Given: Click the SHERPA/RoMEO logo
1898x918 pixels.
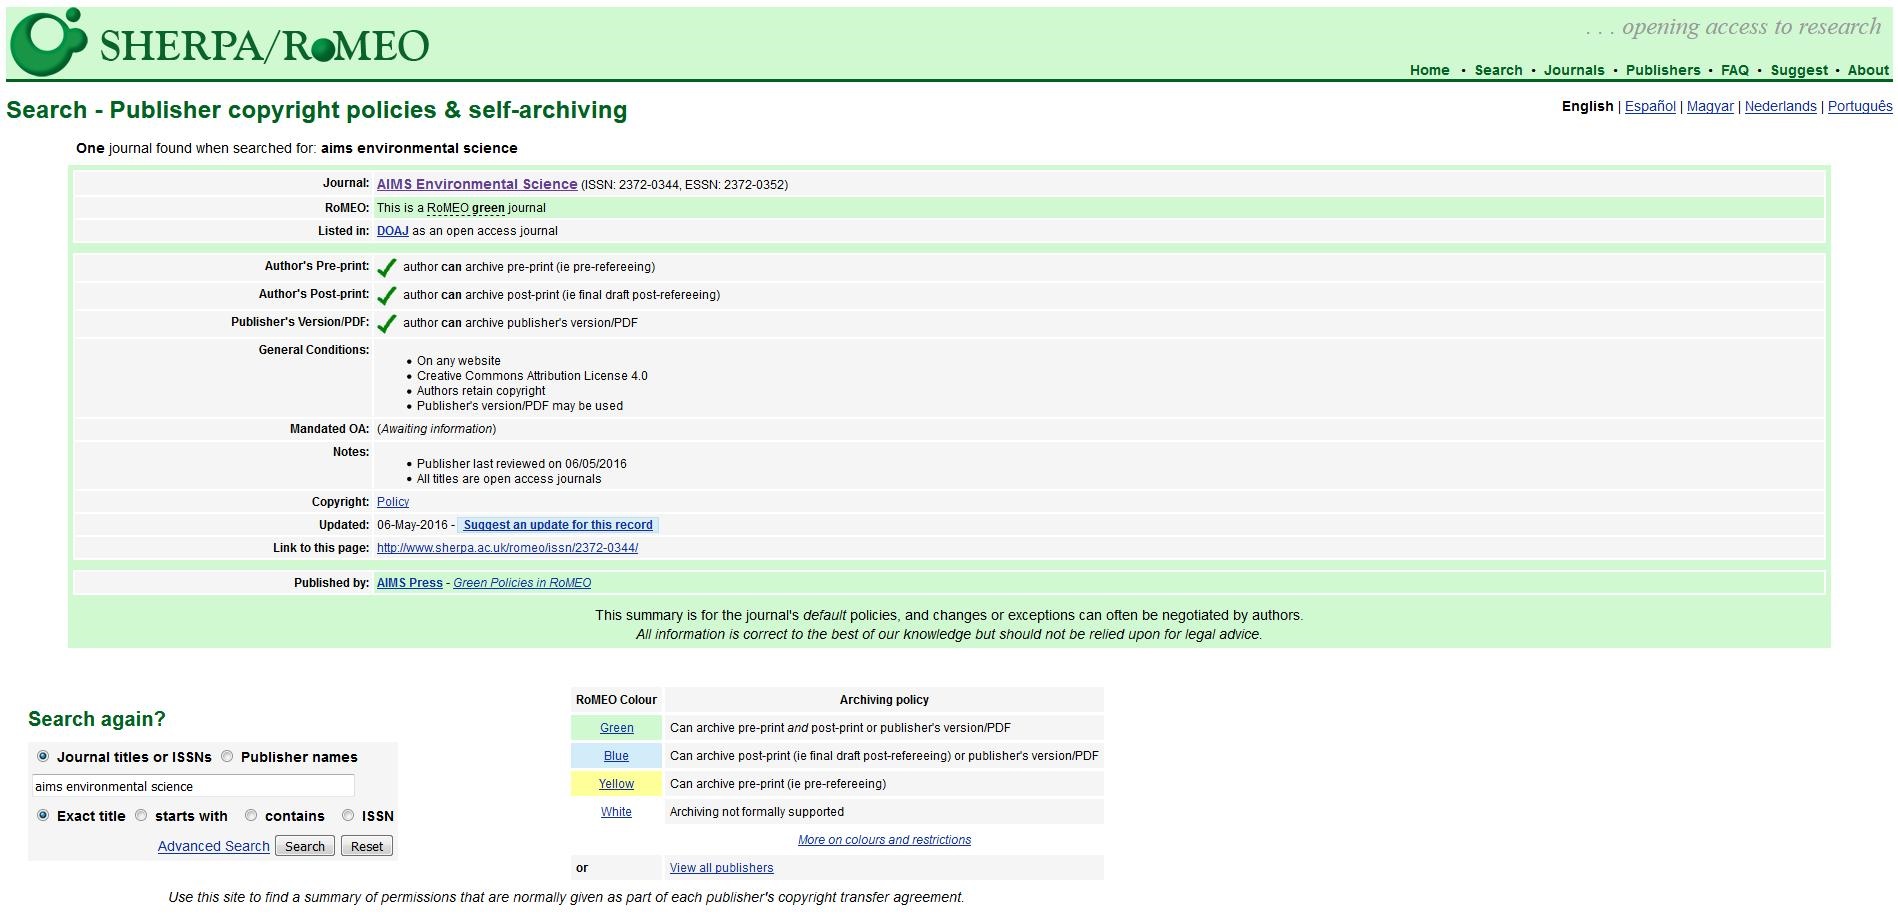Looking at the screenshot, I should pyautogui.click(x=220, y=43).
